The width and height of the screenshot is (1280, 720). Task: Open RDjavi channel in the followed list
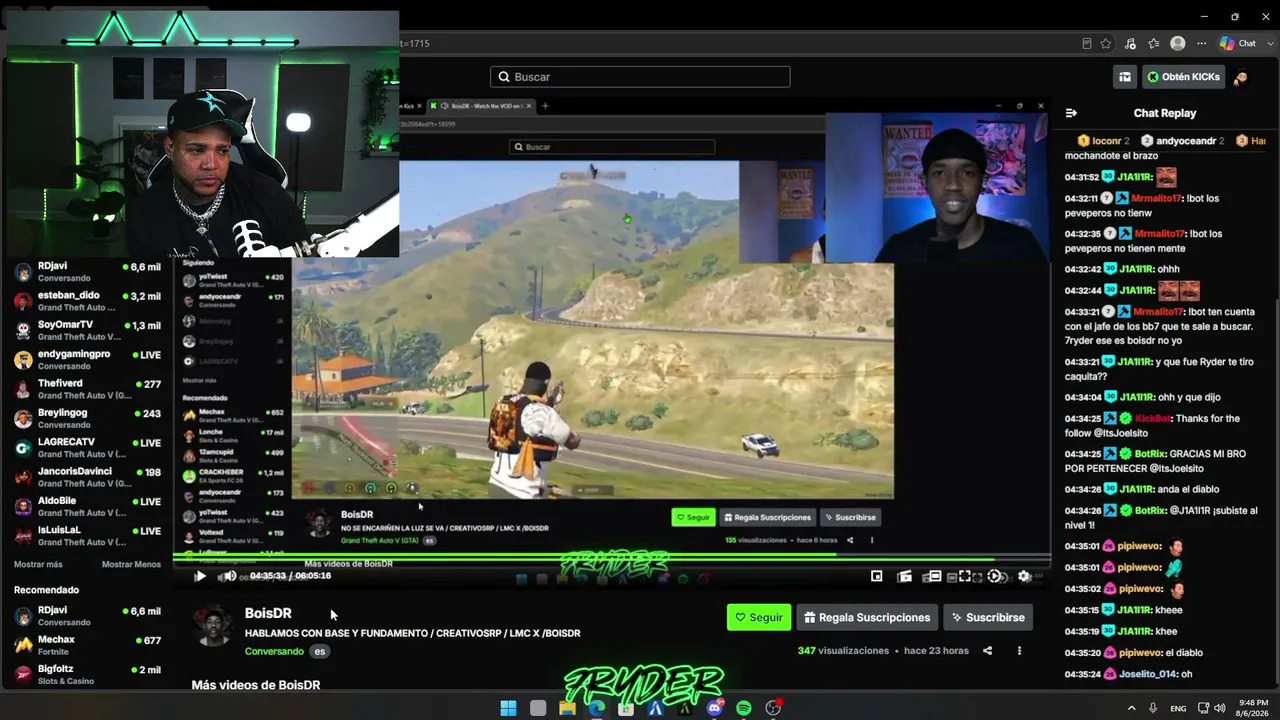coord(87,273)
